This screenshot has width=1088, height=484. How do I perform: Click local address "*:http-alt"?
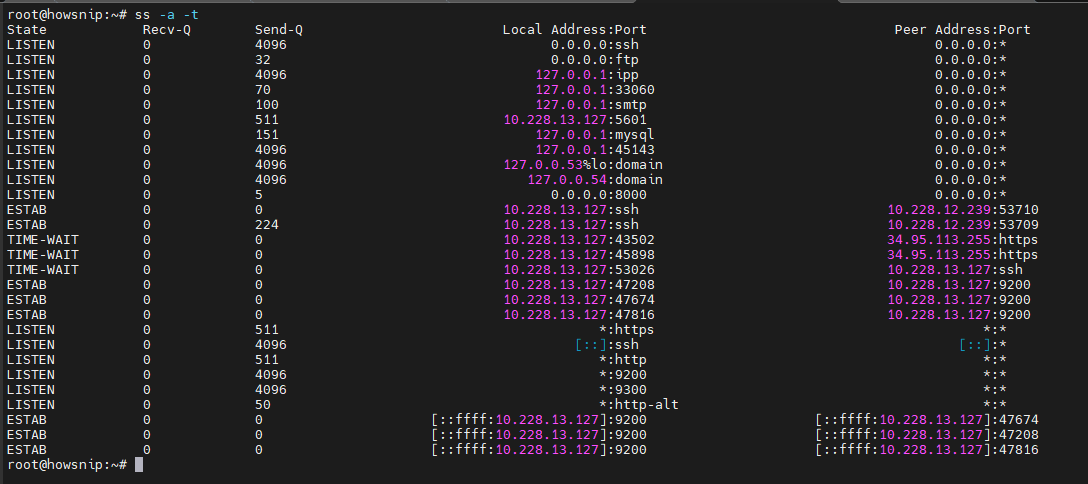tap(639, 404)
